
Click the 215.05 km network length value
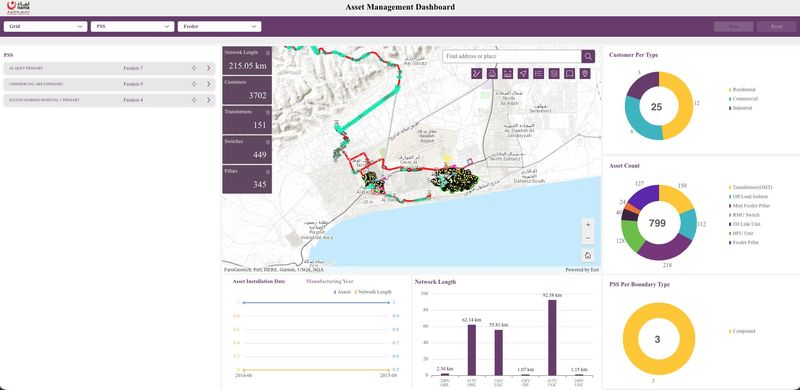pos(247,65)
